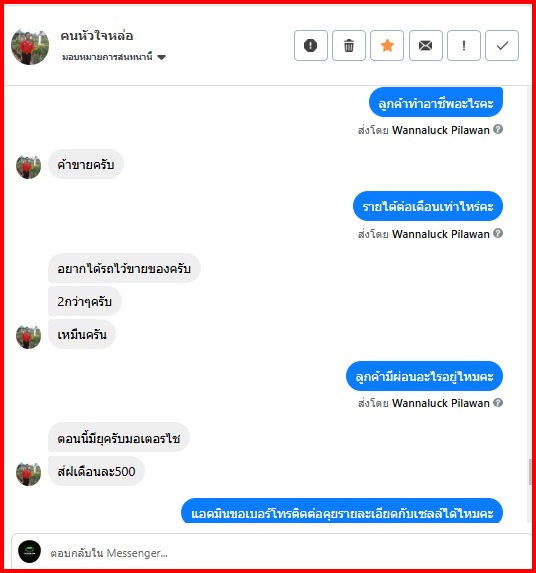Click help icon under the monthly income message

(x=498, y=233)
